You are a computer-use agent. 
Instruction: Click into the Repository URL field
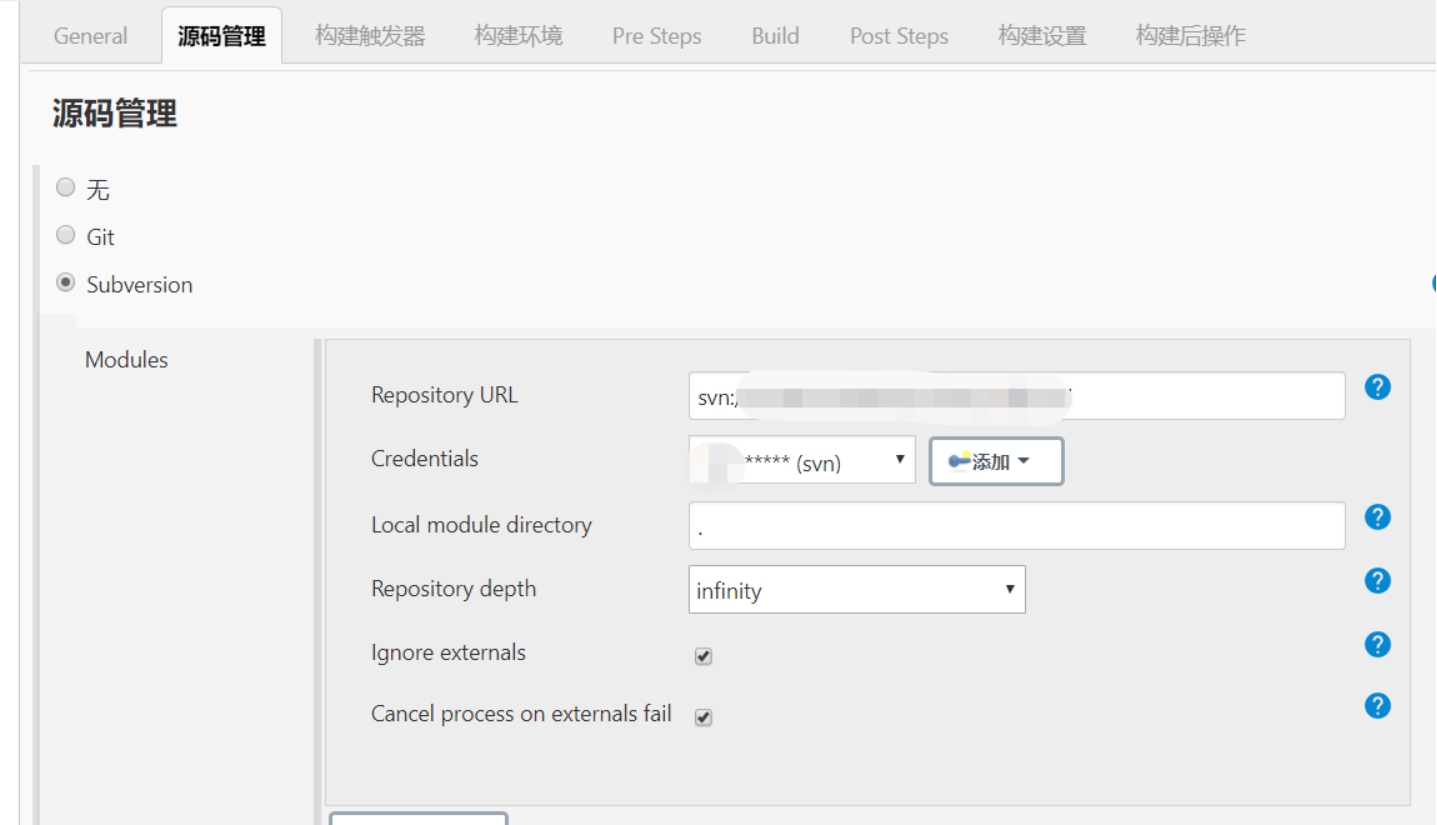click(x=1017, y=396)
